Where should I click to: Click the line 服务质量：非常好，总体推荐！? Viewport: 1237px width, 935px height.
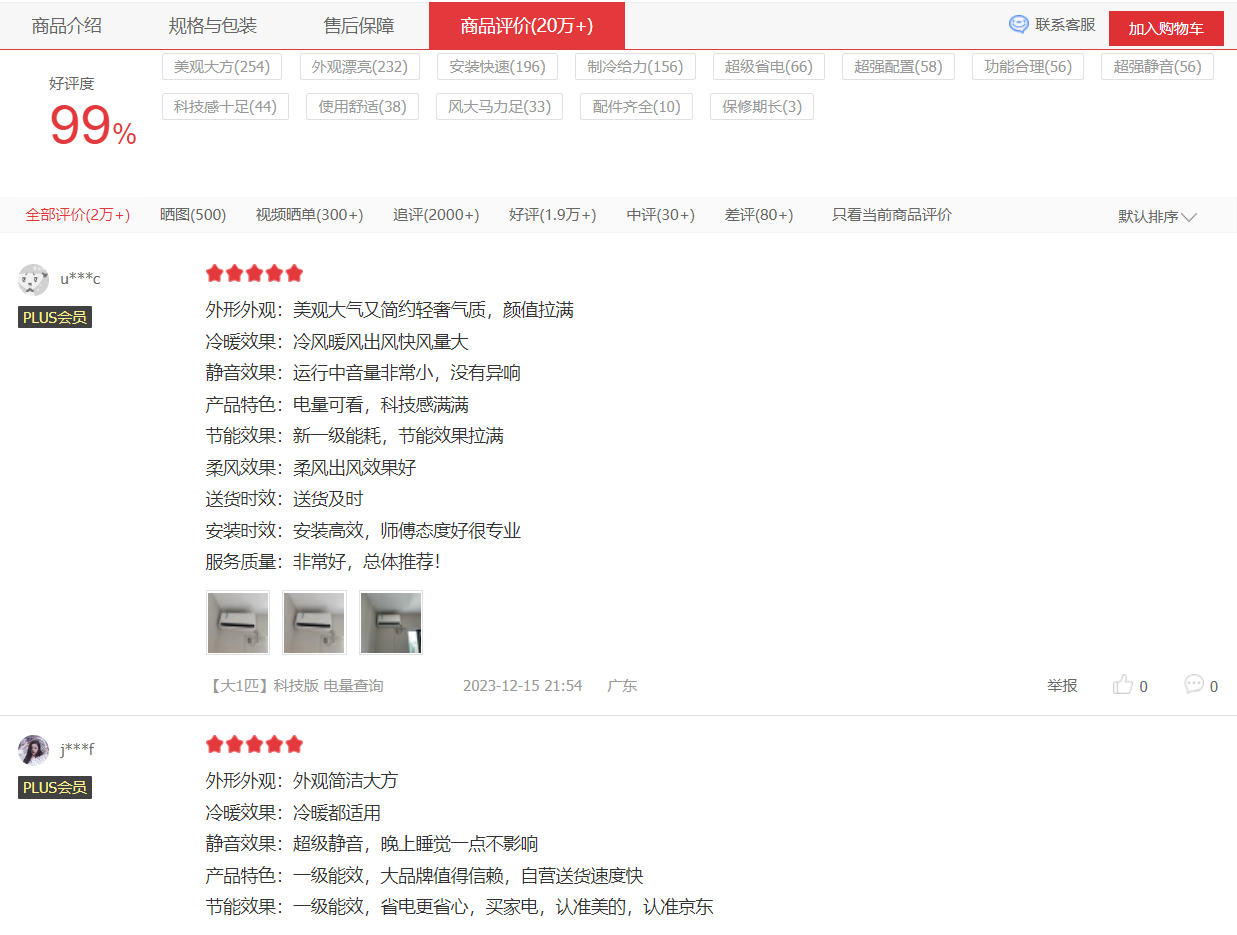(323, 562)
